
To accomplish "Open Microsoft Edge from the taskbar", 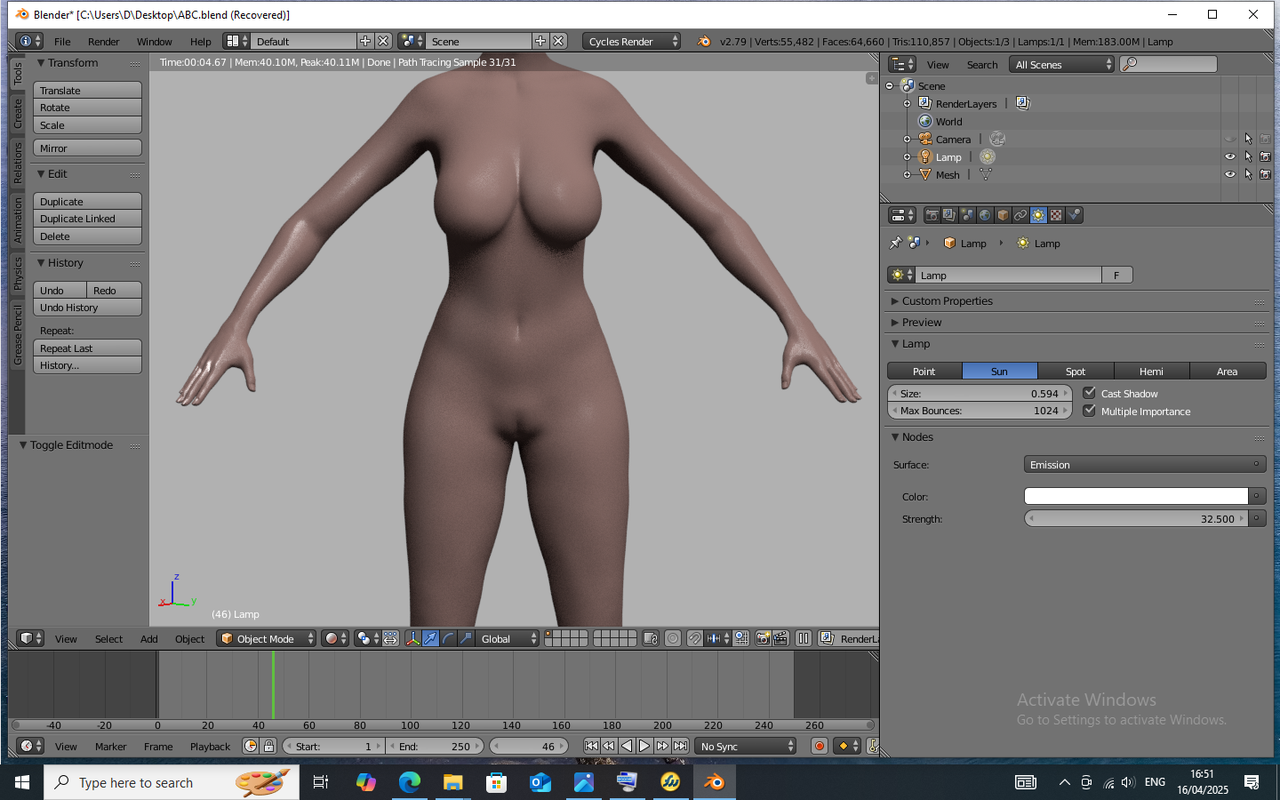I will (x=410, y=782).
